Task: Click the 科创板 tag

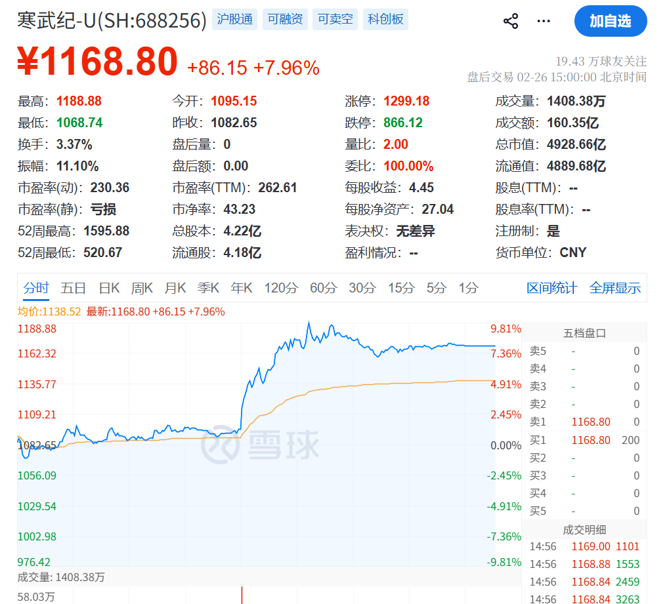Action: [386, 20]
